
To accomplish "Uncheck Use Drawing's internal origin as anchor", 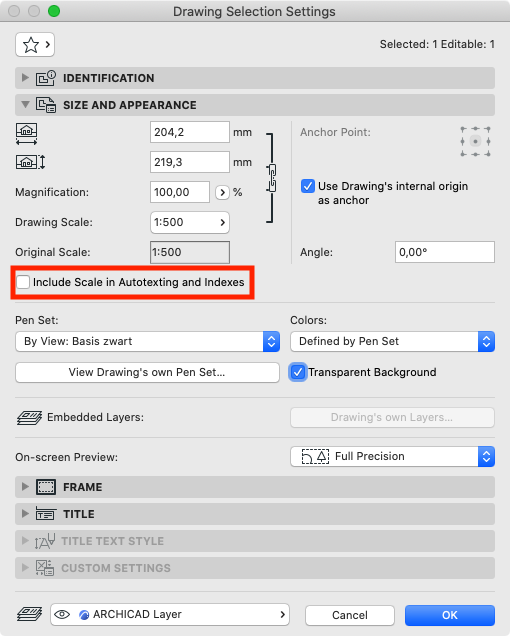I will [x=308, y=186].
